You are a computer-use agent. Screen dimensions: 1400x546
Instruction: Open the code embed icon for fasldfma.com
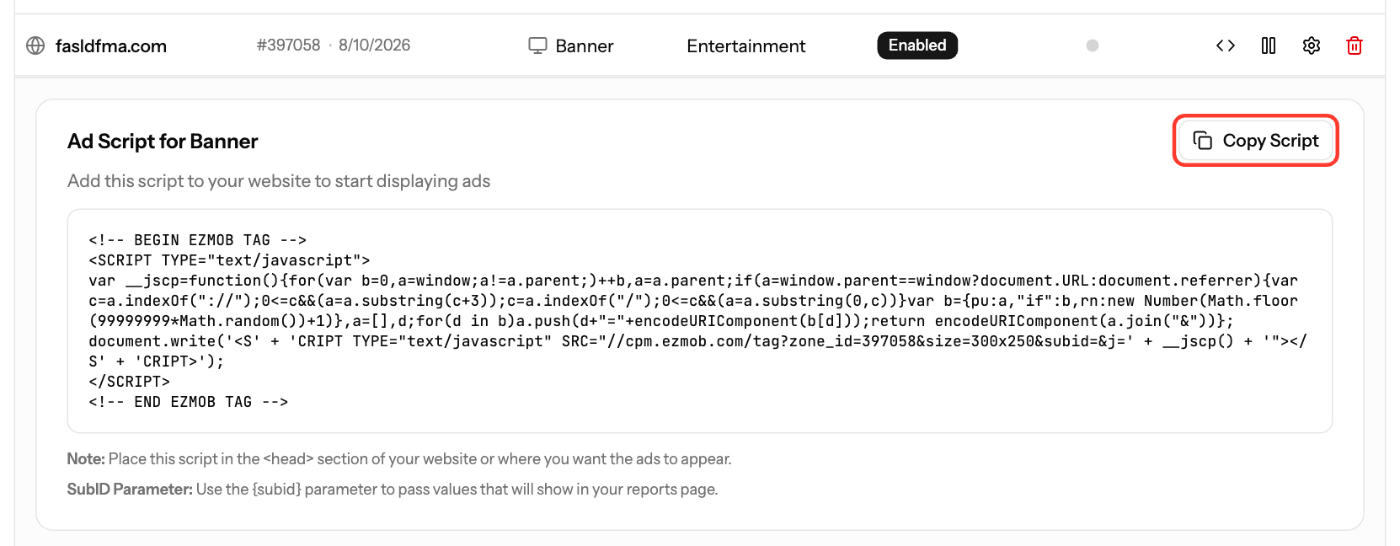tap(1225, 46)
